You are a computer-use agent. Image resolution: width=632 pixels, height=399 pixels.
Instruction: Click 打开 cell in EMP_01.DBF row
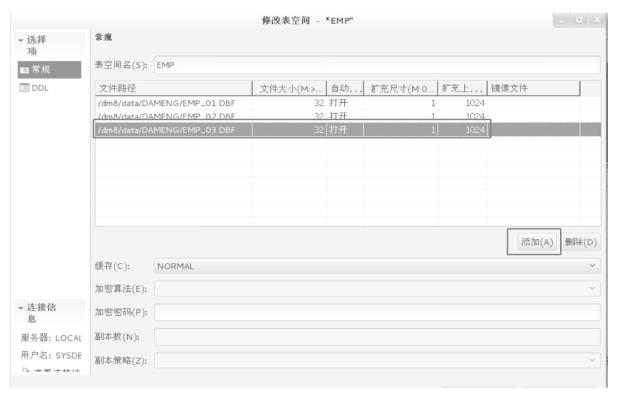(x=338, y=103)
